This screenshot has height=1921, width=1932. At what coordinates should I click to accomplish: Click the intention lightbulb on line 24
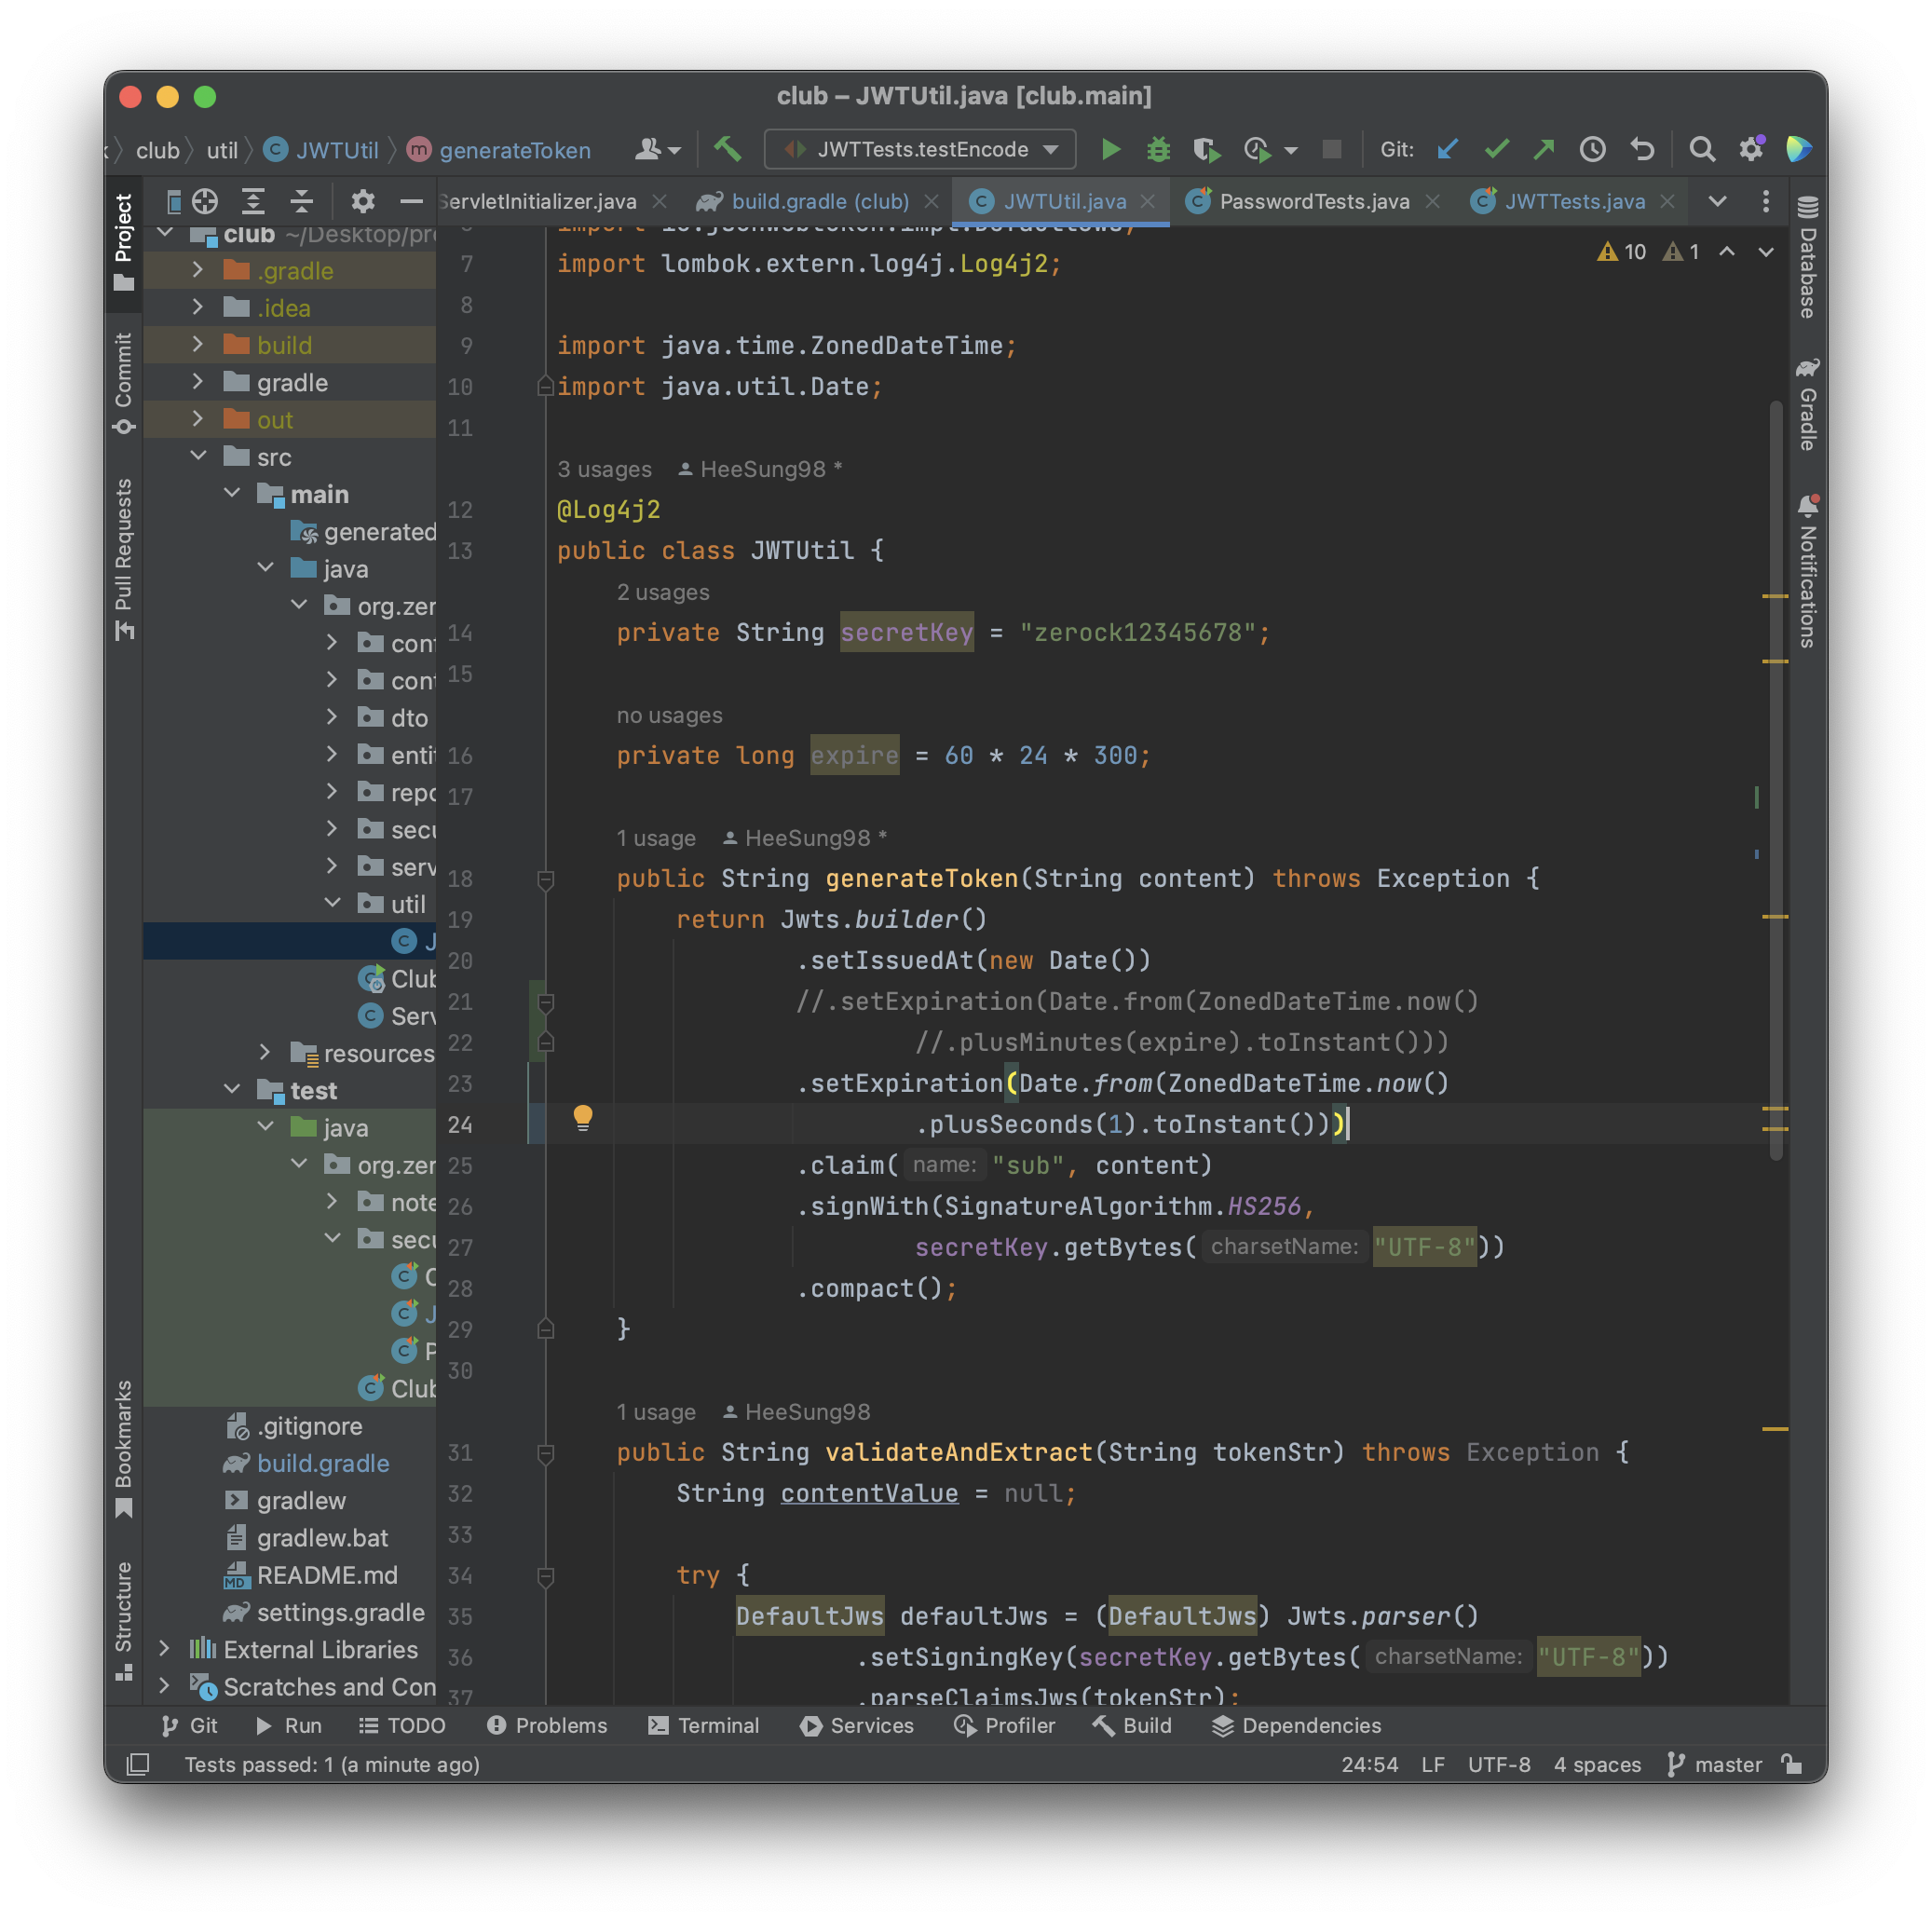(583, 1119)
